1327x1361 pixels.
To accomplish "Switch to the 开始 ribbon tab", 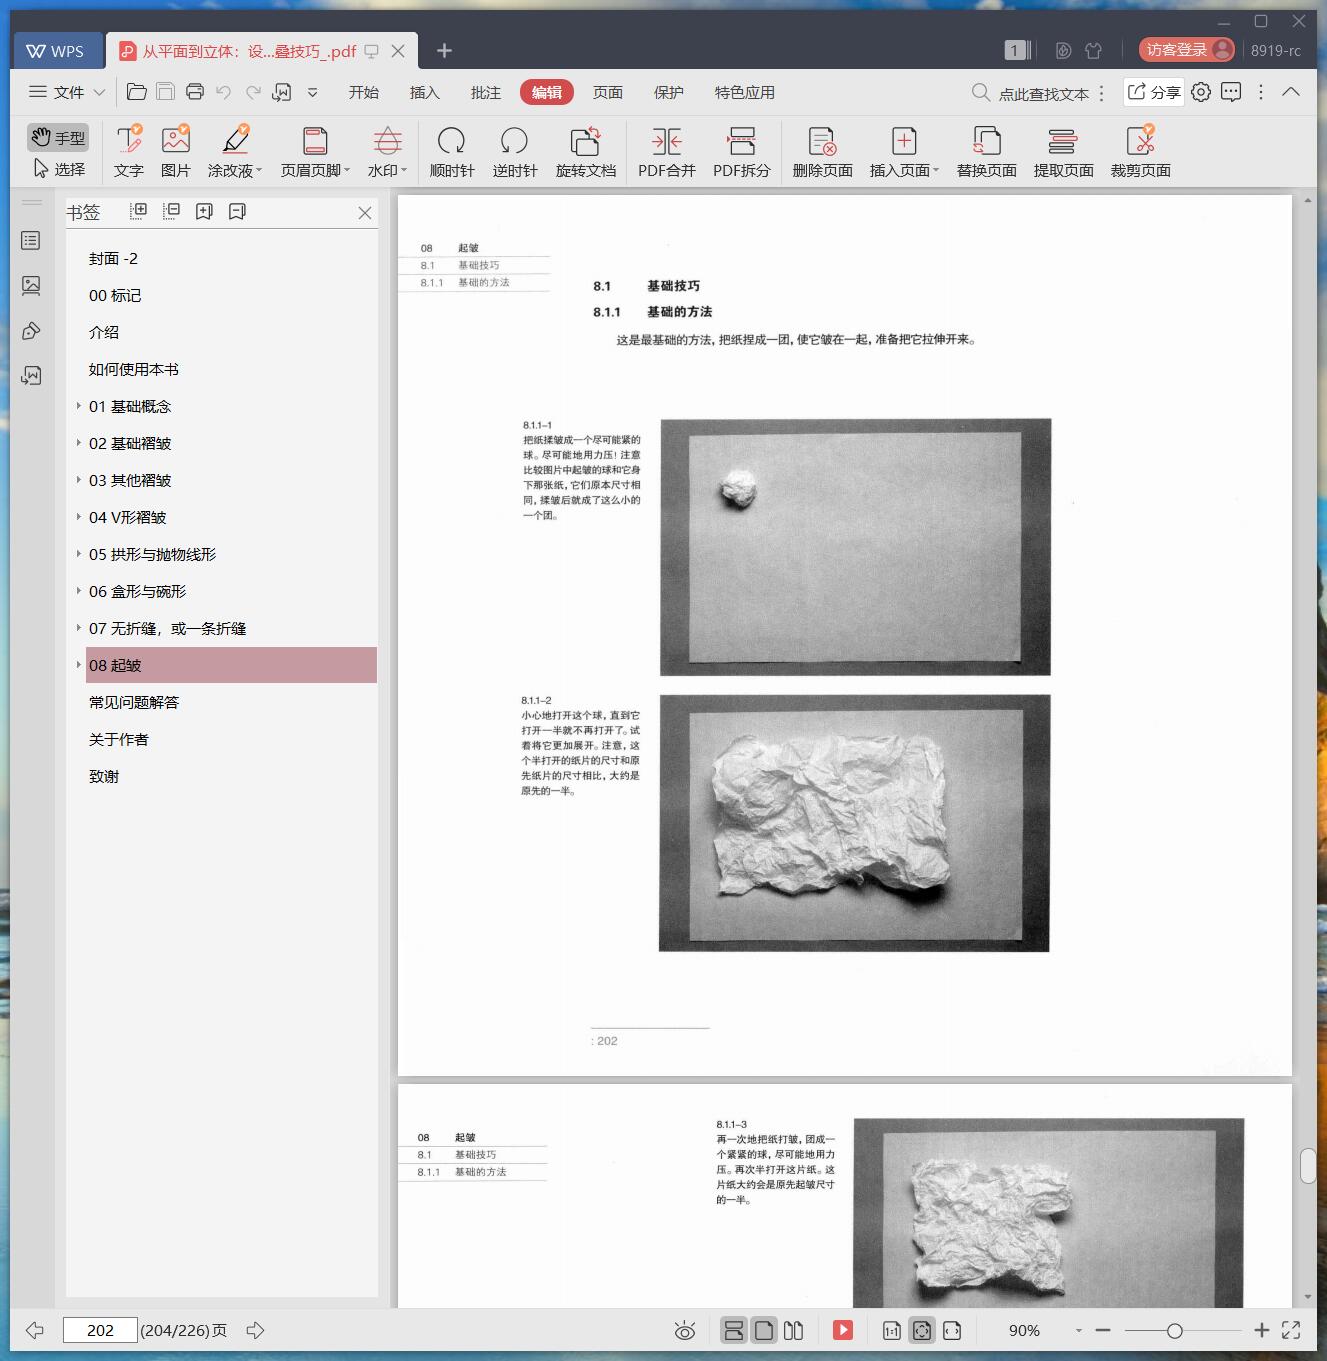I will point(364,92).
